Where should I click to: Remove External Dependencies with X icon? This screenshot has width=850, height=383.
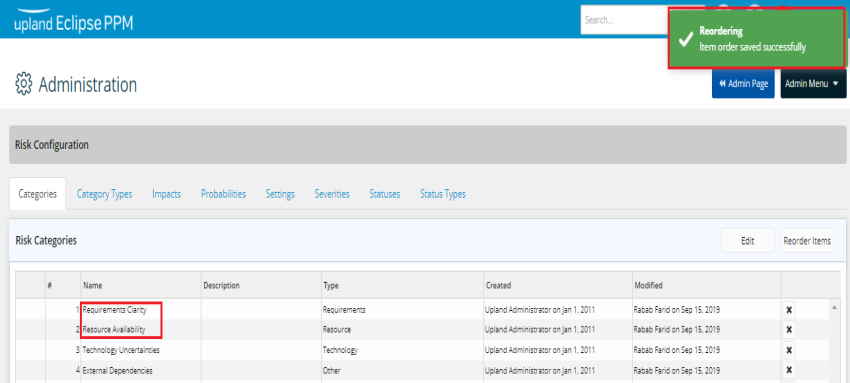pyautogui.click(x=789, y=371)
